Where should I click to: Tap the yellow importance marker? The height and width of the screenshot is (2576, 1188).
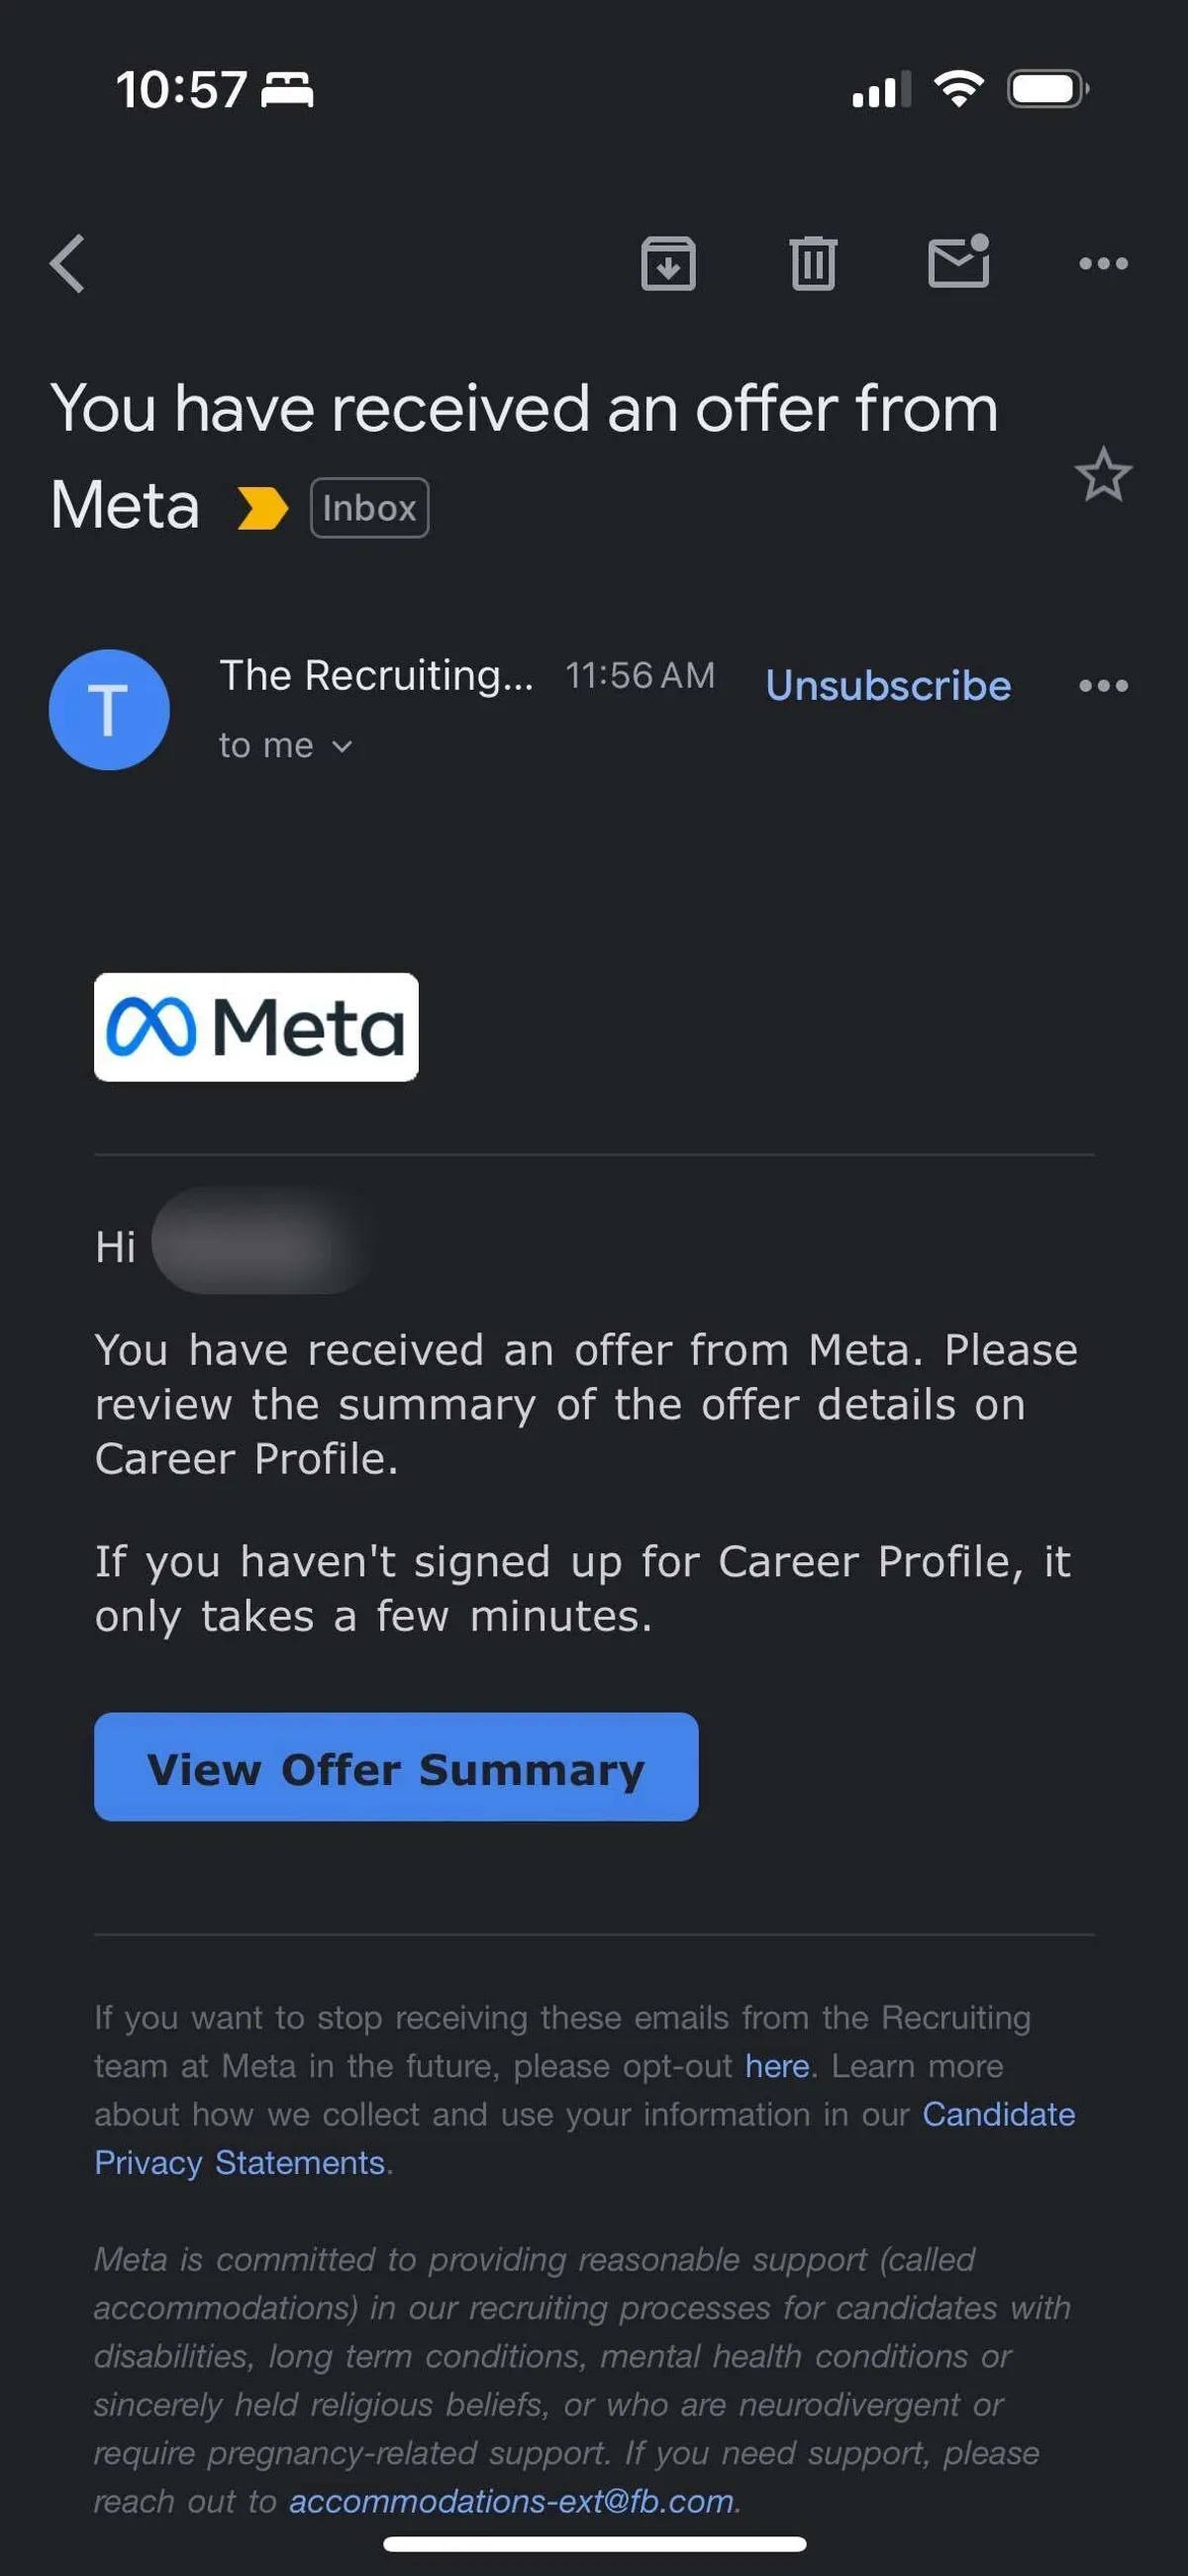coord(262,508)
